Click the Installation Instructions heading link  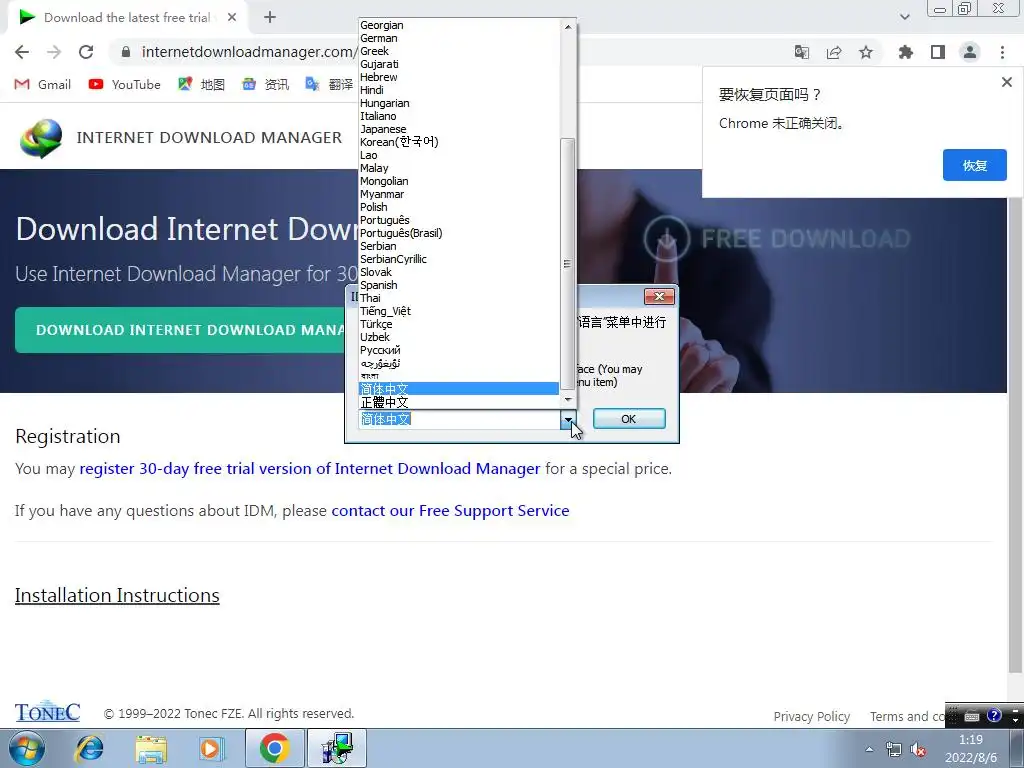click(117, 596)
